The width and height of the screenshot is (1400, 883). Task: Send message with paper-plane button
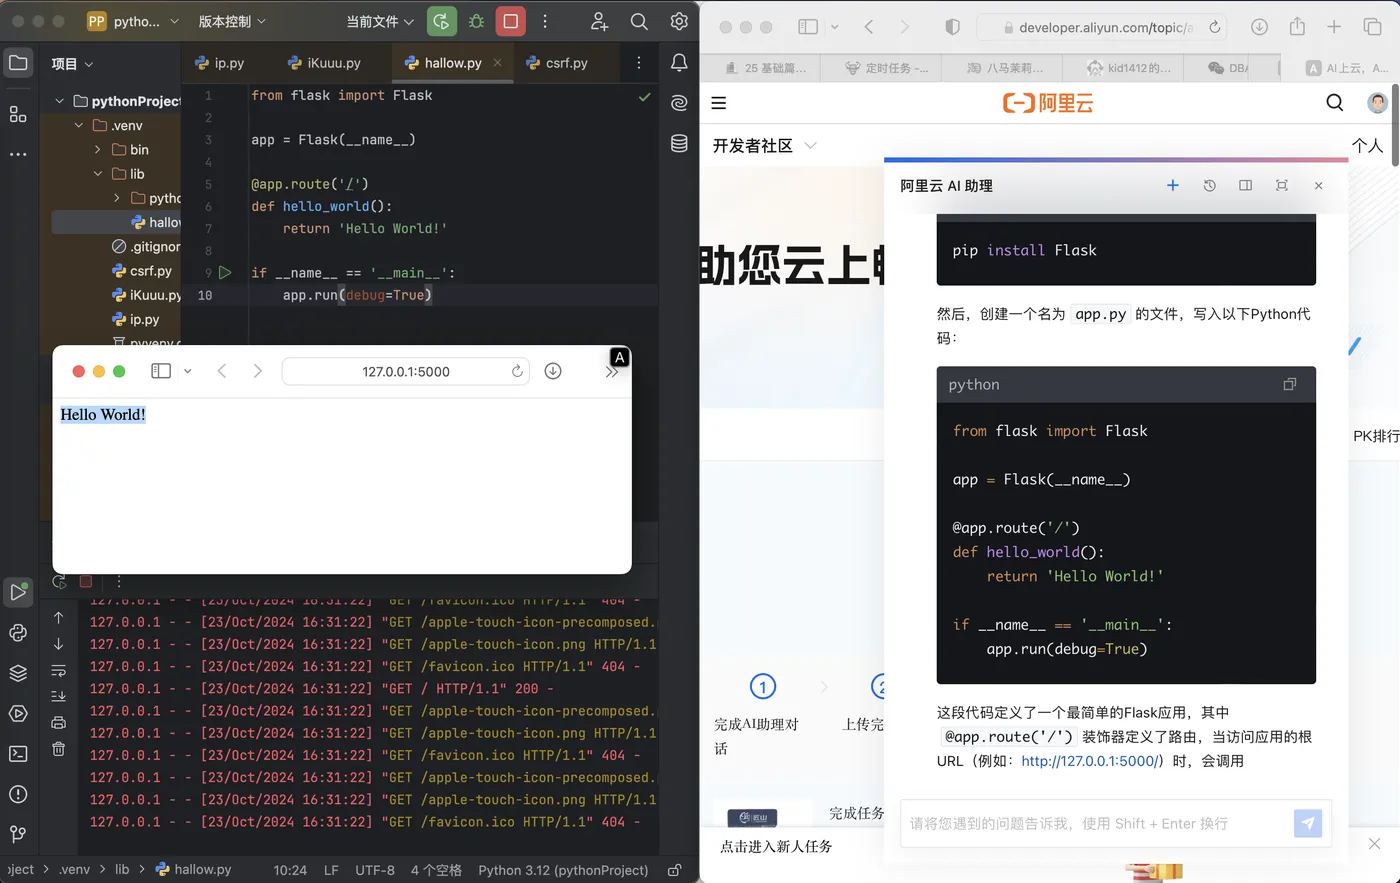[x=1308, y=823]
